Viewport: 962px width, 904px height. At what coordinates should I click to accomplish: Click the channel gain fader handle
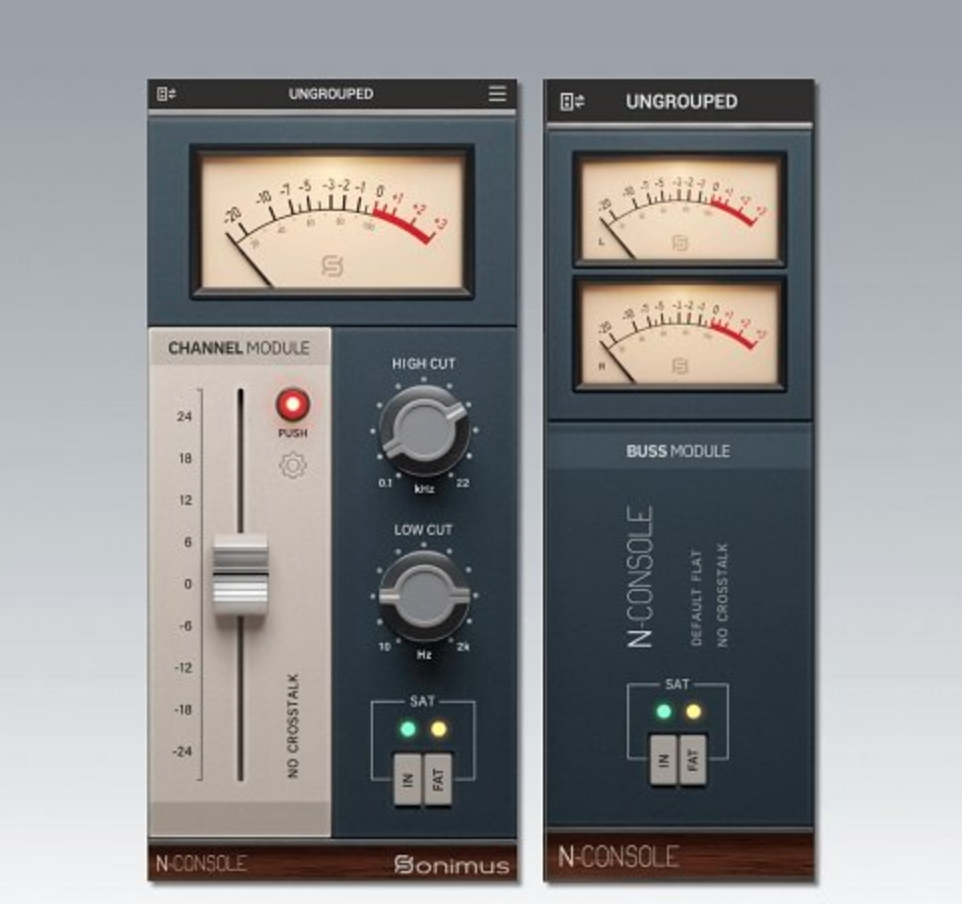(x=240, y=575)
